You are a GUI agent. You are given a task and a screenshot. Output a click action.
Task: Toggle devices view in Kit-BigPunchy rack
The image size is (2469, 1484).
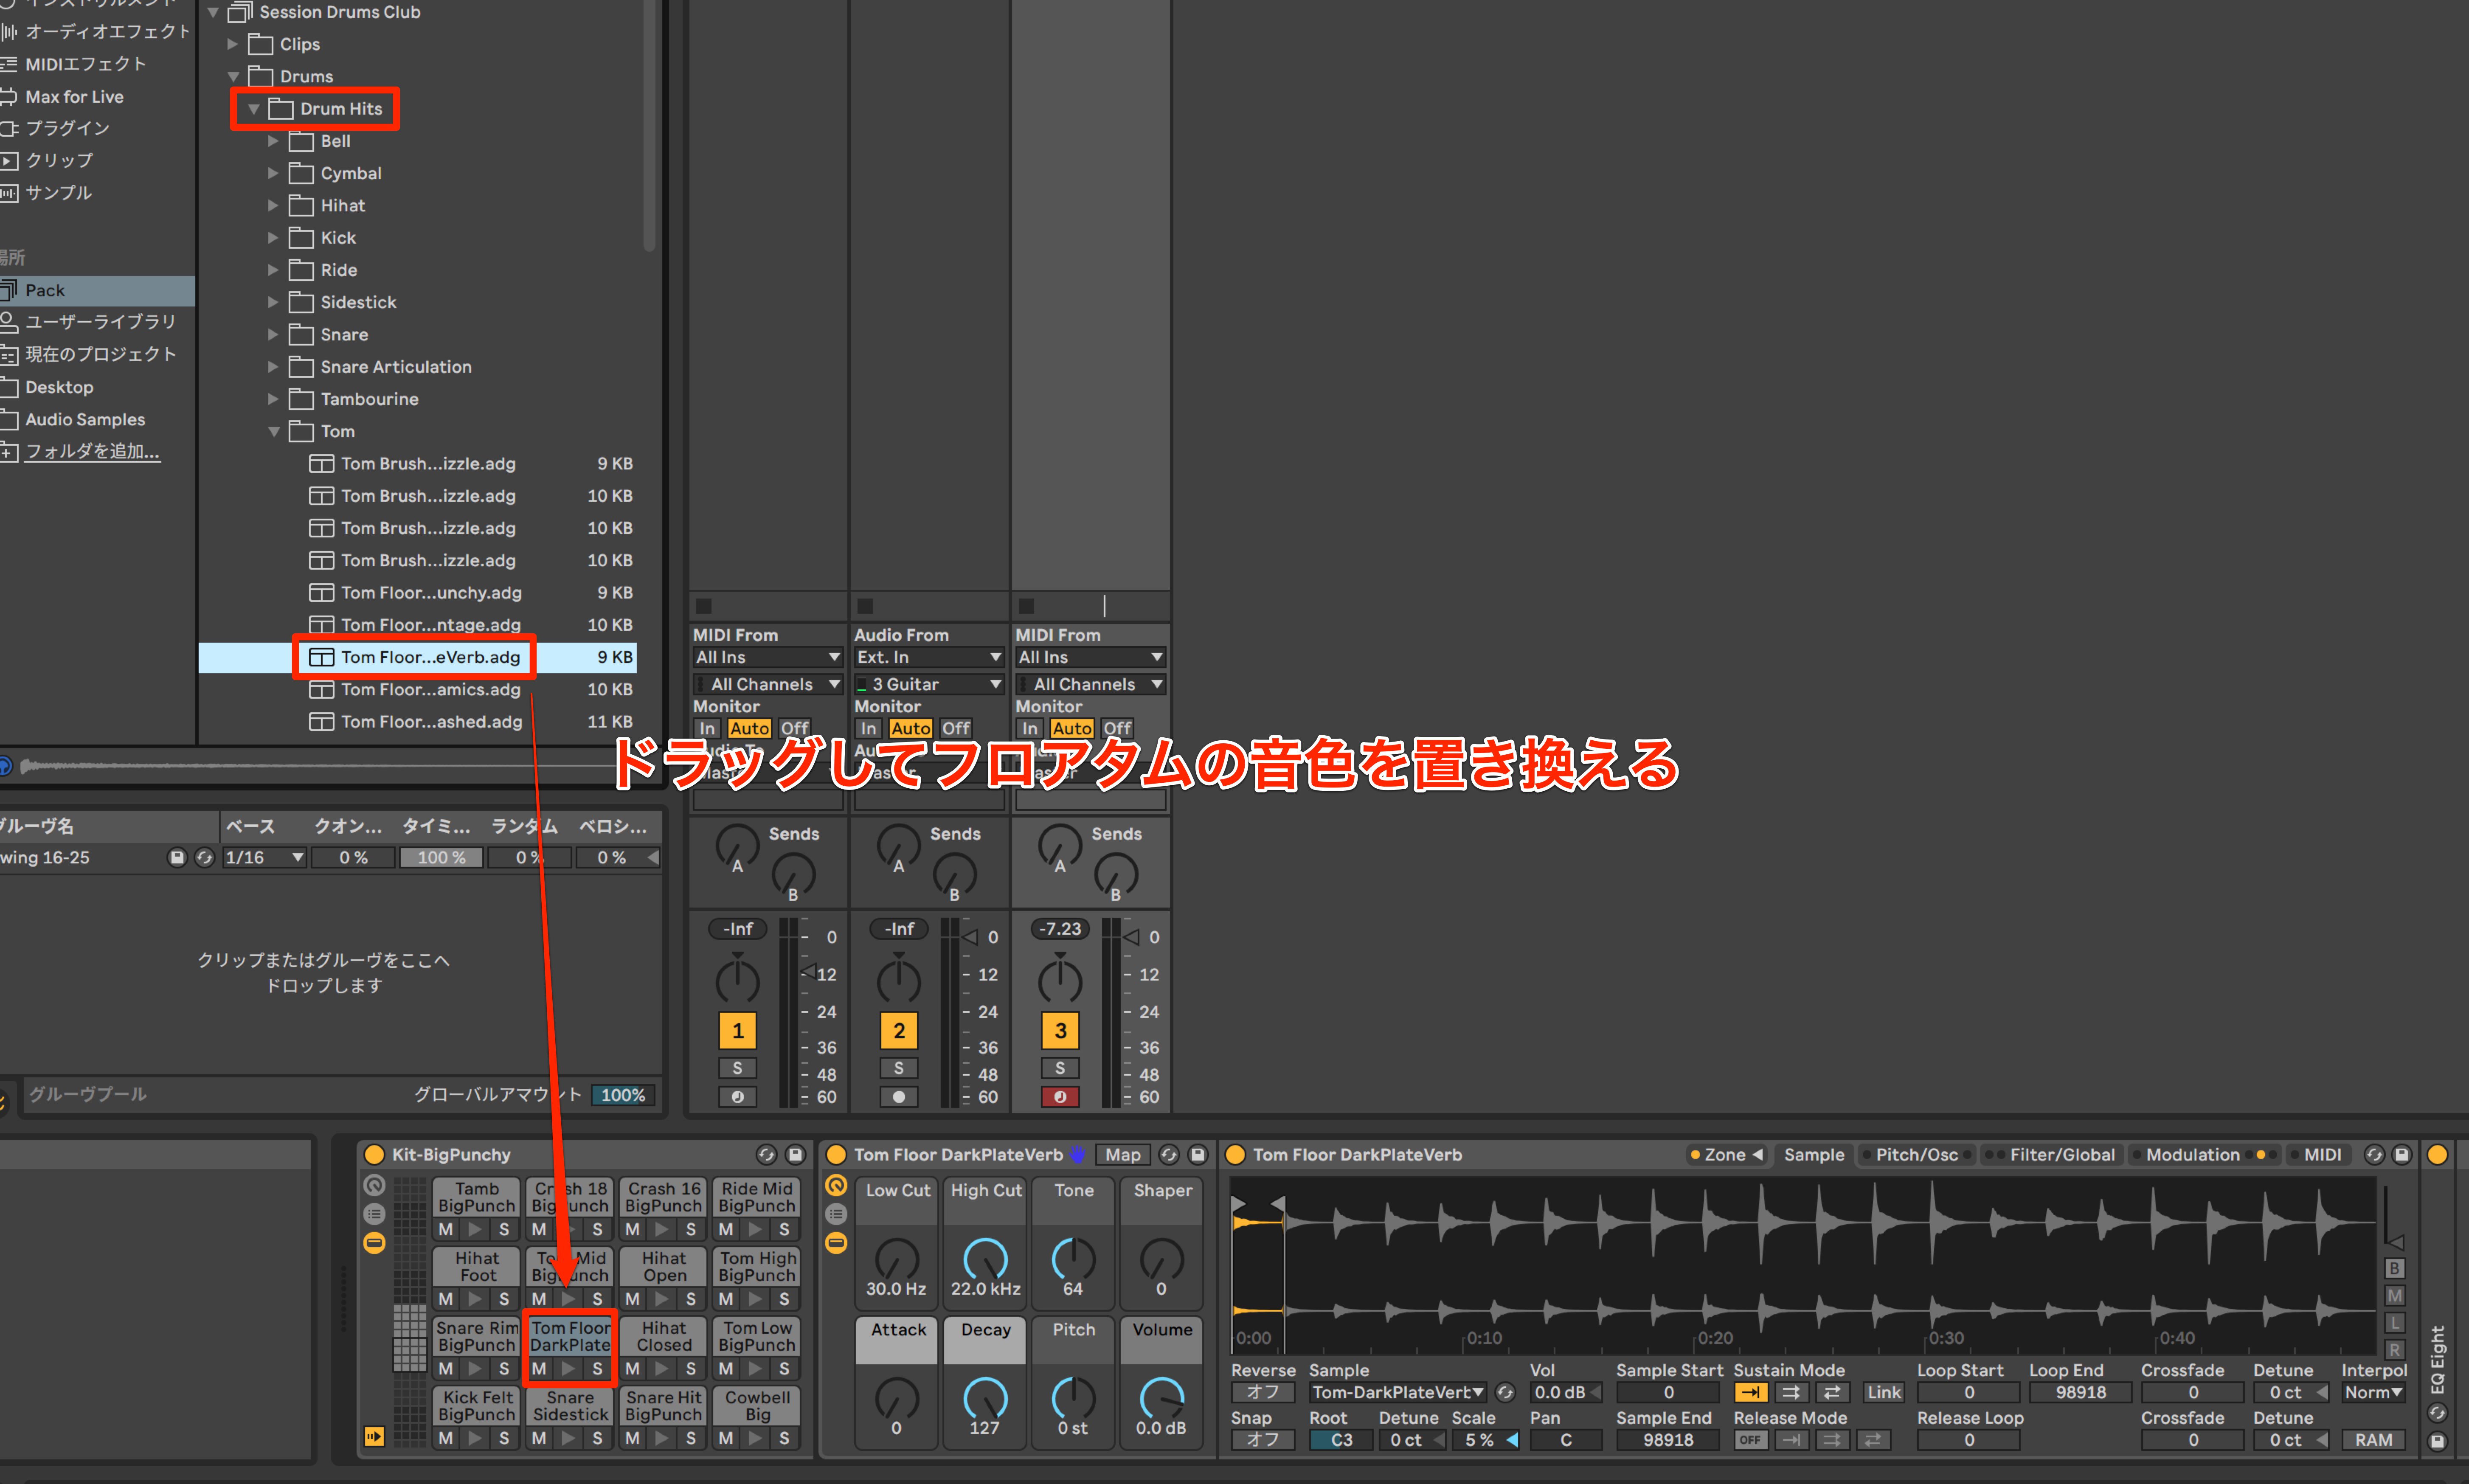click(374, 1243)
